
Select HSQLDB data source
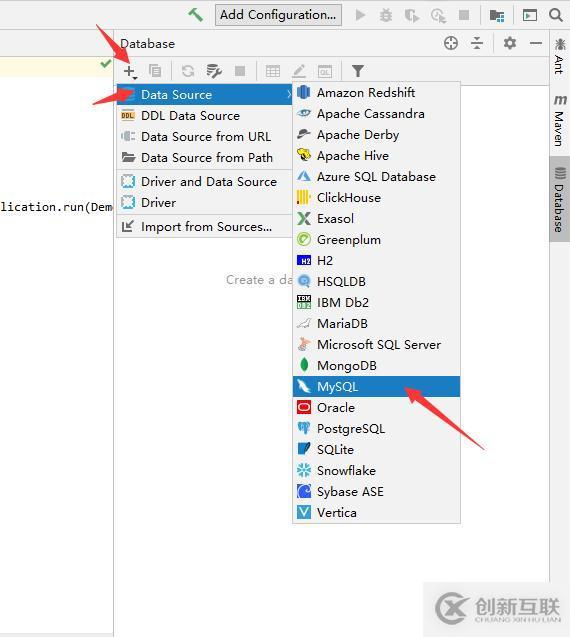(376, 282)
